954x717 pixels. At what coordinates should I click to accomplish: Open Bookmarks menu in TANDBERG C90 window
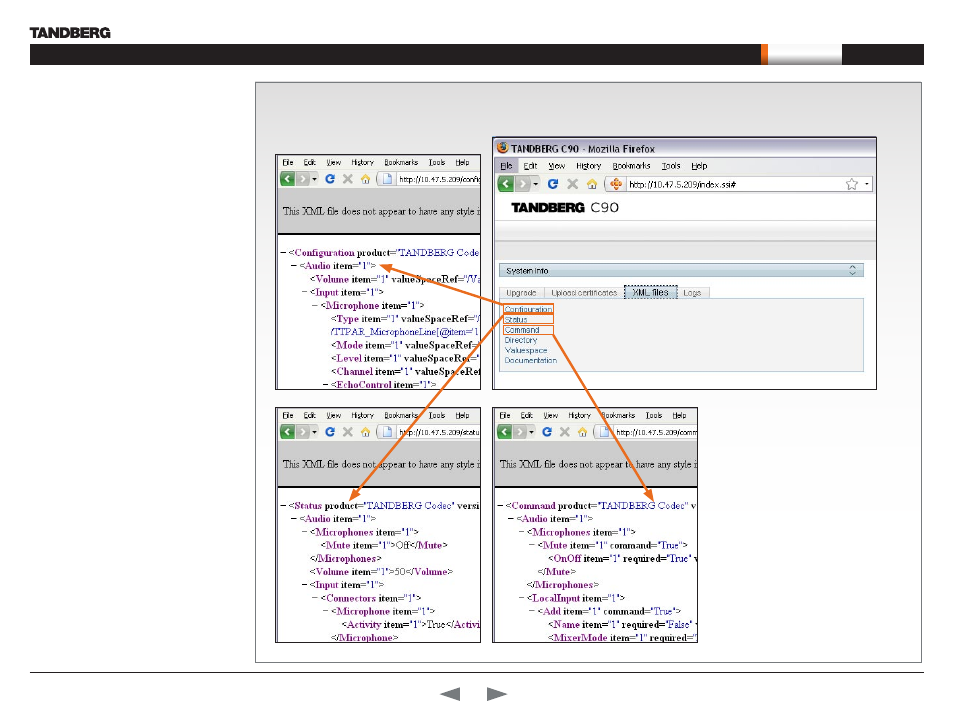point(631,166)
